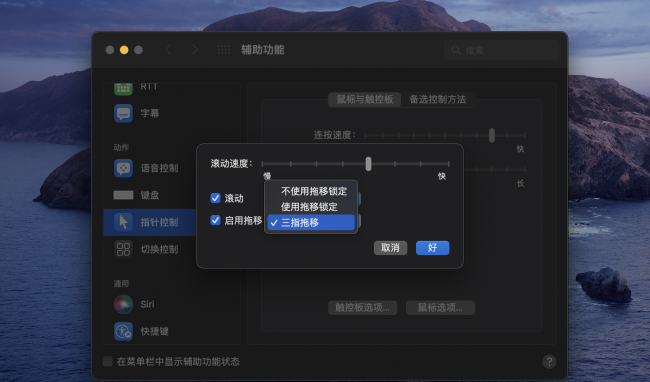Image resolution: width=650 pixels, height=382 pixels.
Task: Open 鼠标选项… button
Action: [x=440, y=307]
